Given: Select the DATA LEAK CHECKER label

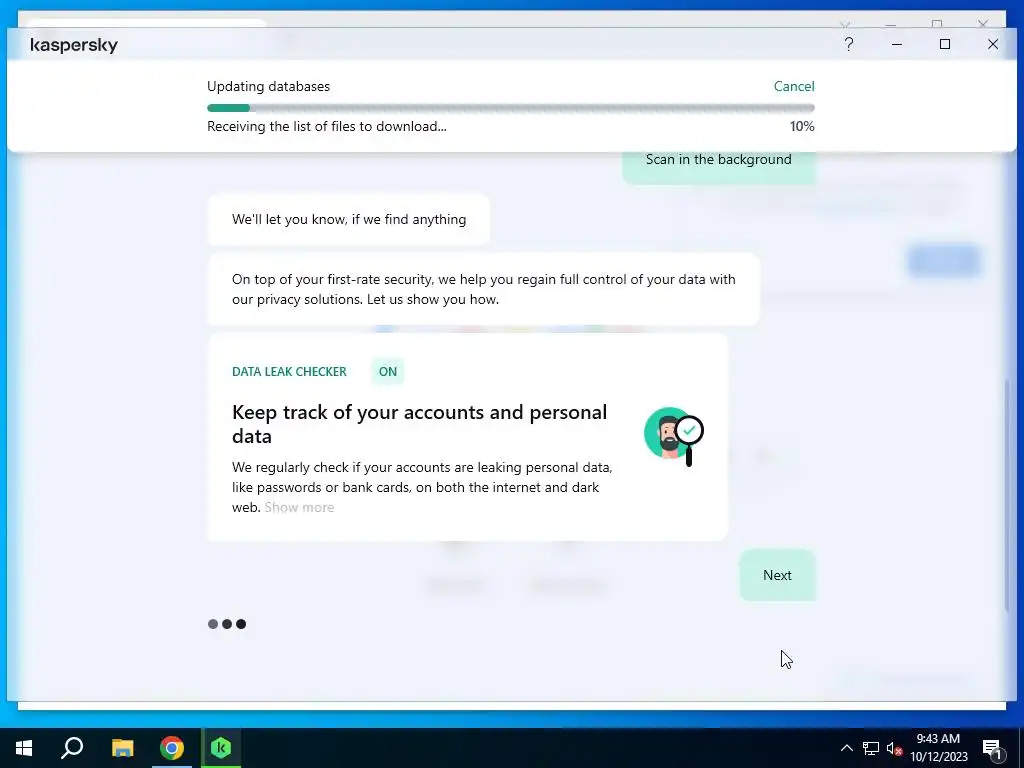Looking at the screenshot, I should [289, 372].
